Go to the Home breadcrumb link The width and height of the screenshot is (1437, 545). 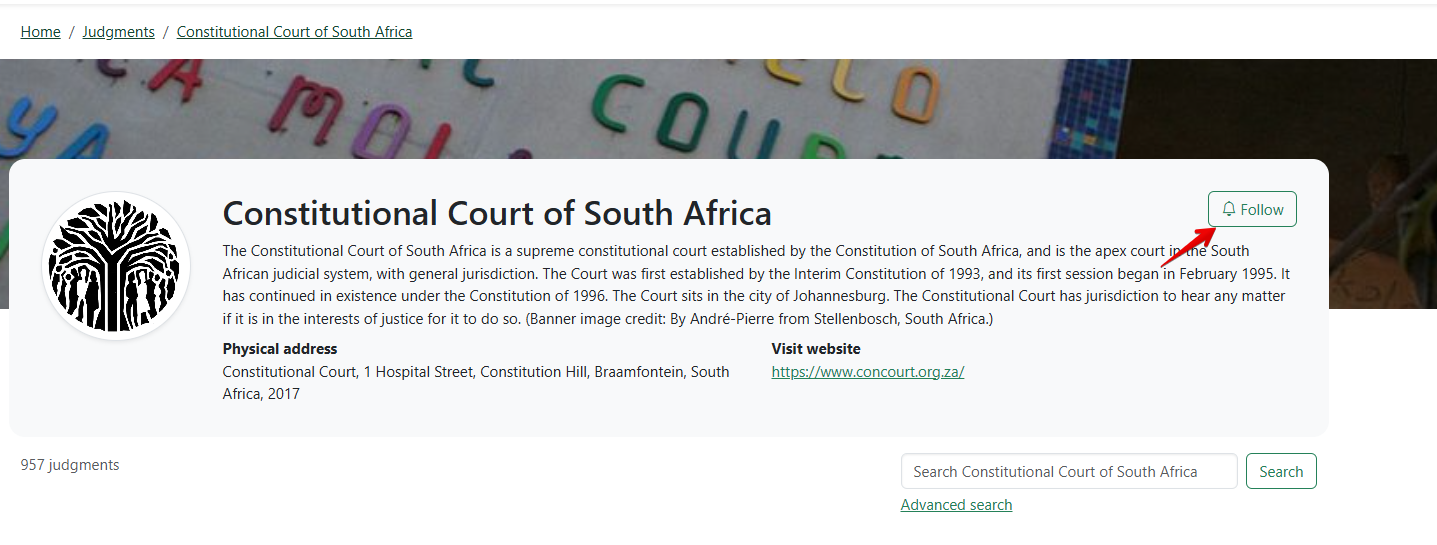click(x=40, y=32)
